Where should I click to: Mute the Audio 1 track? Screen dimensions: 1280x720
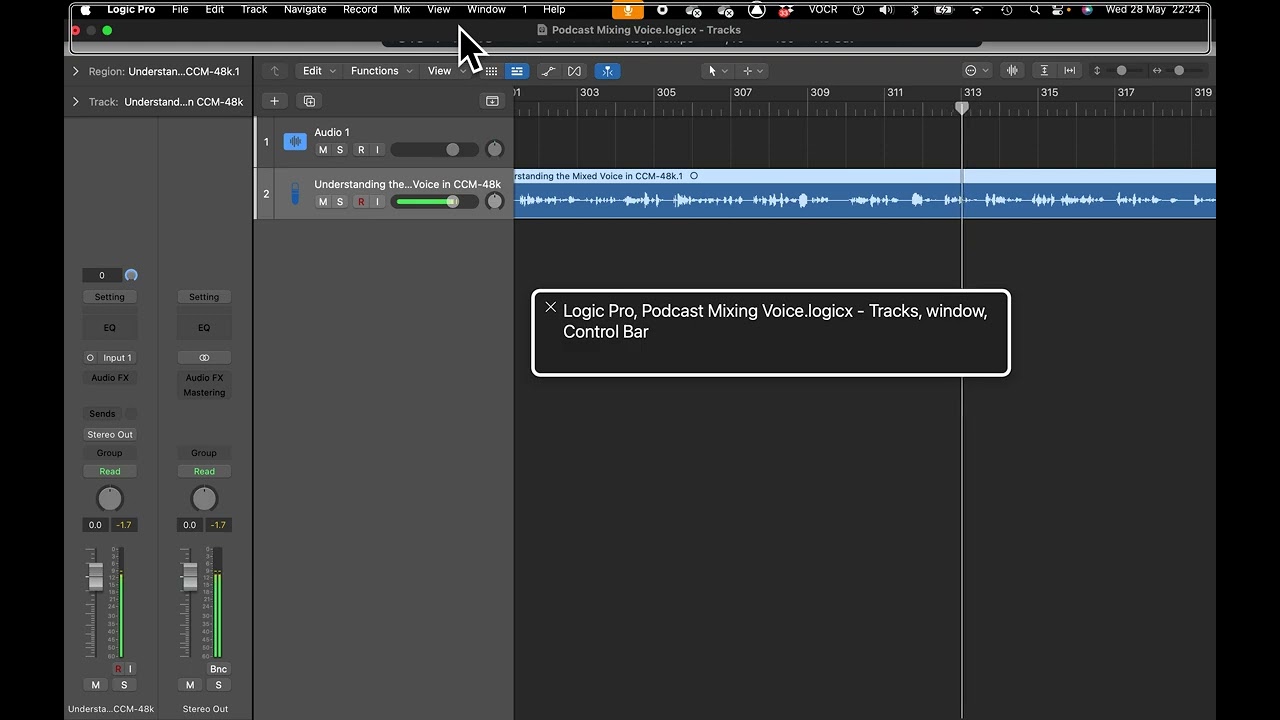click(x=322, y=150)
